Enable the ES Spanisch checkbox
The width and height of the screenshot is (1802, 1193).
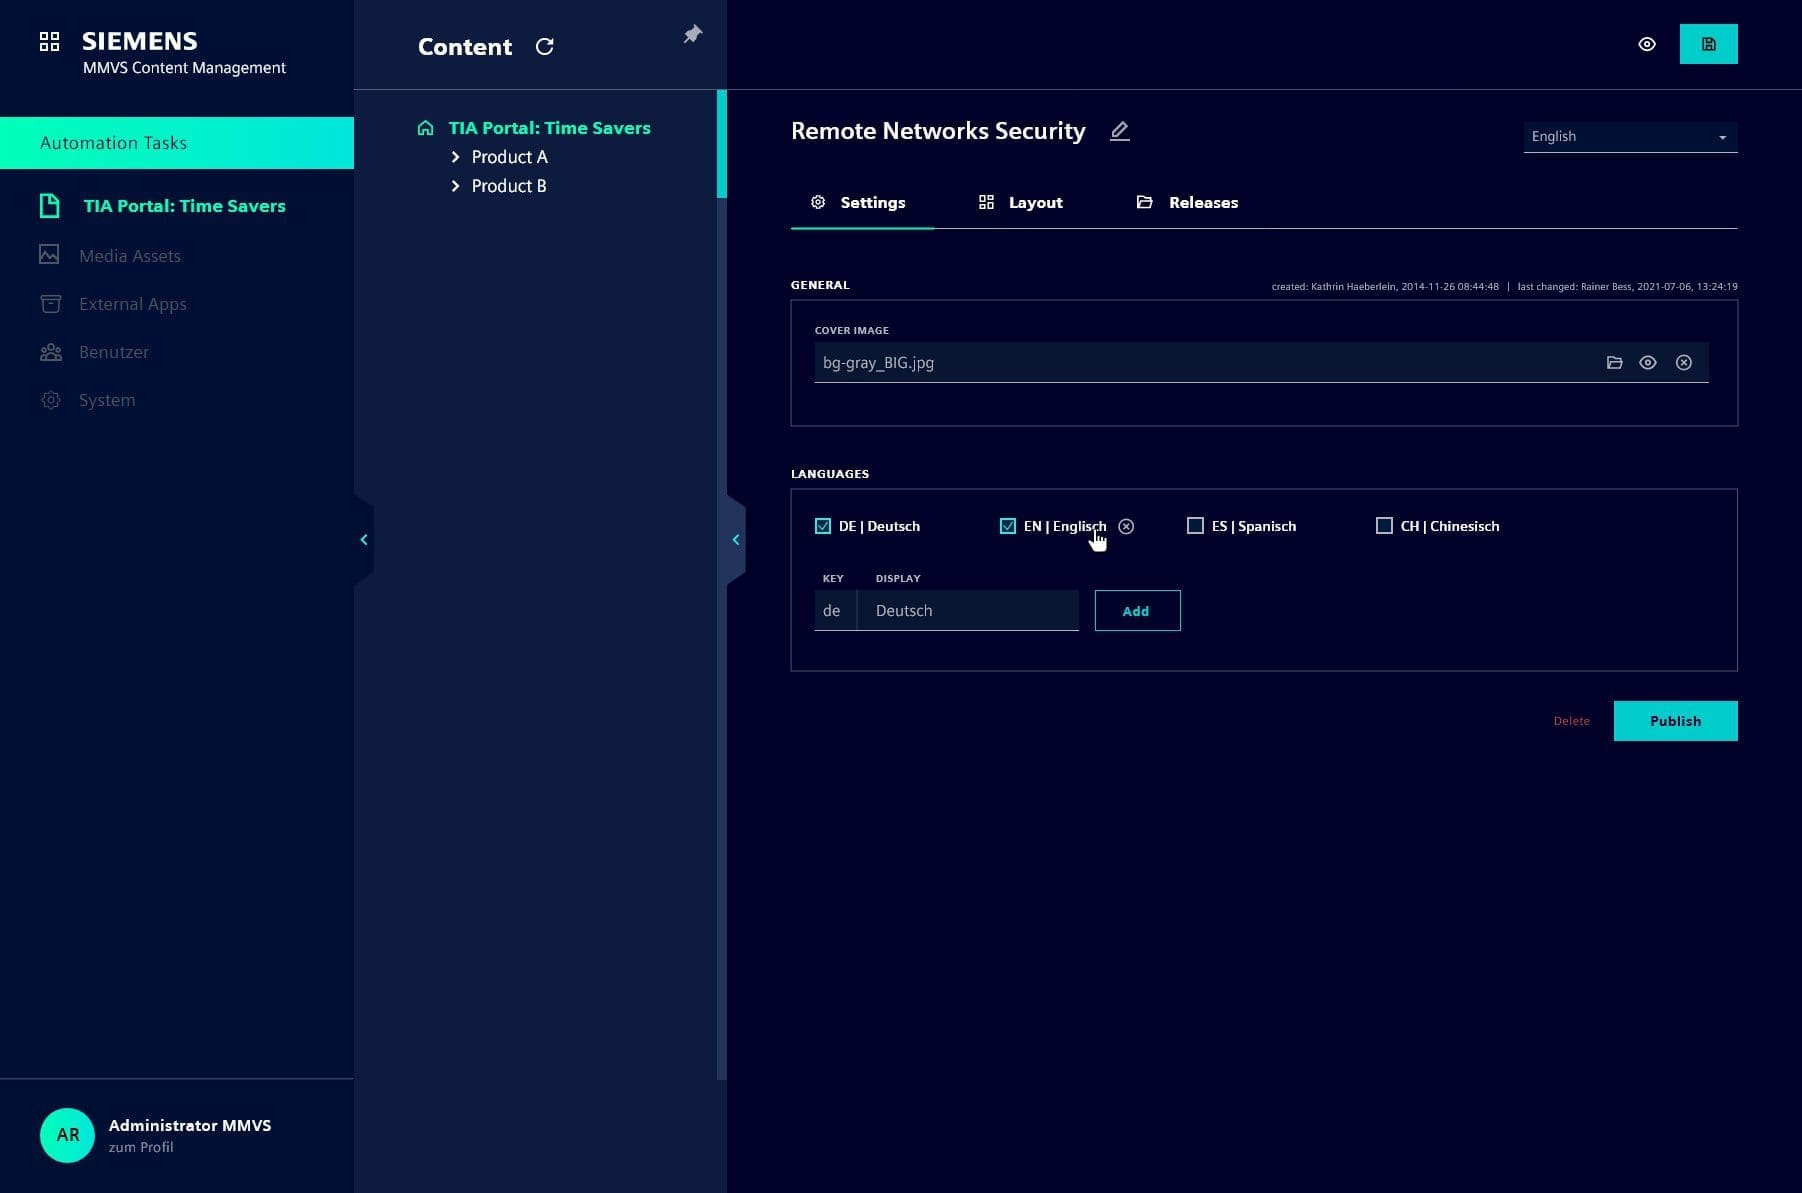click(x=1195, y=526)
